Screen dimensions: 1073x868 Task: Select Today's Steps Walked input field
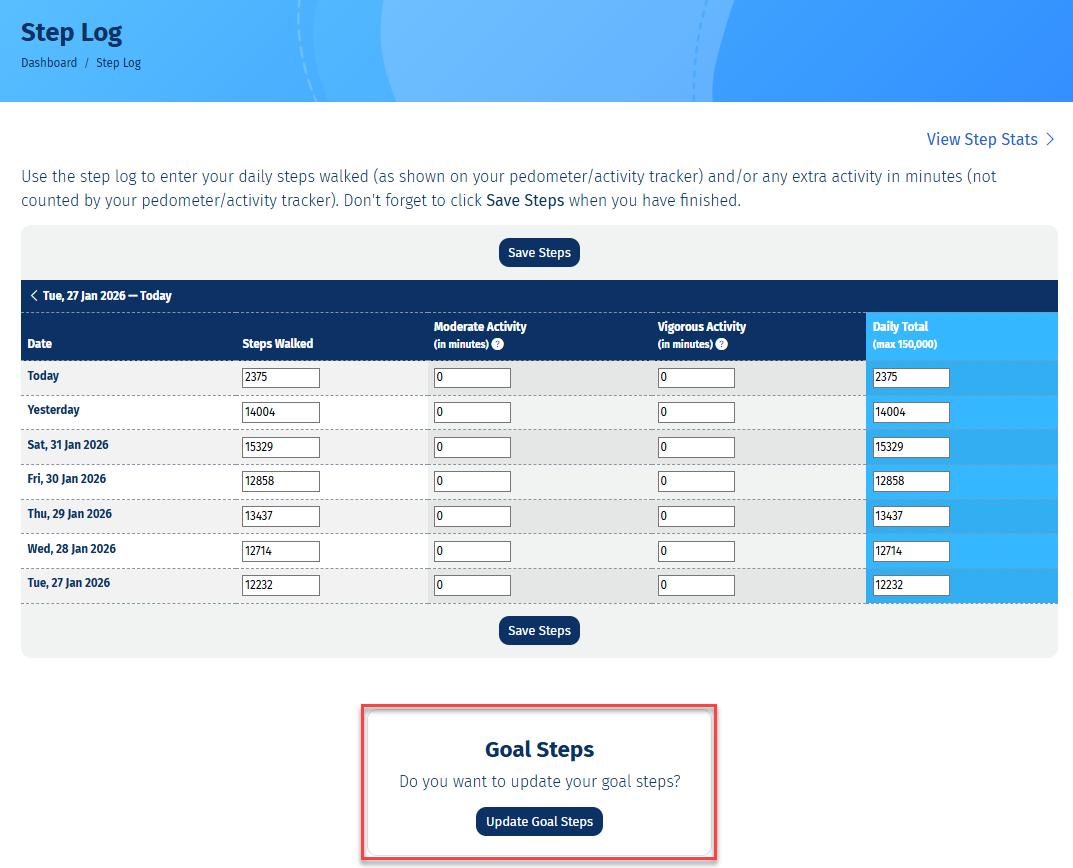pos(280,378)
